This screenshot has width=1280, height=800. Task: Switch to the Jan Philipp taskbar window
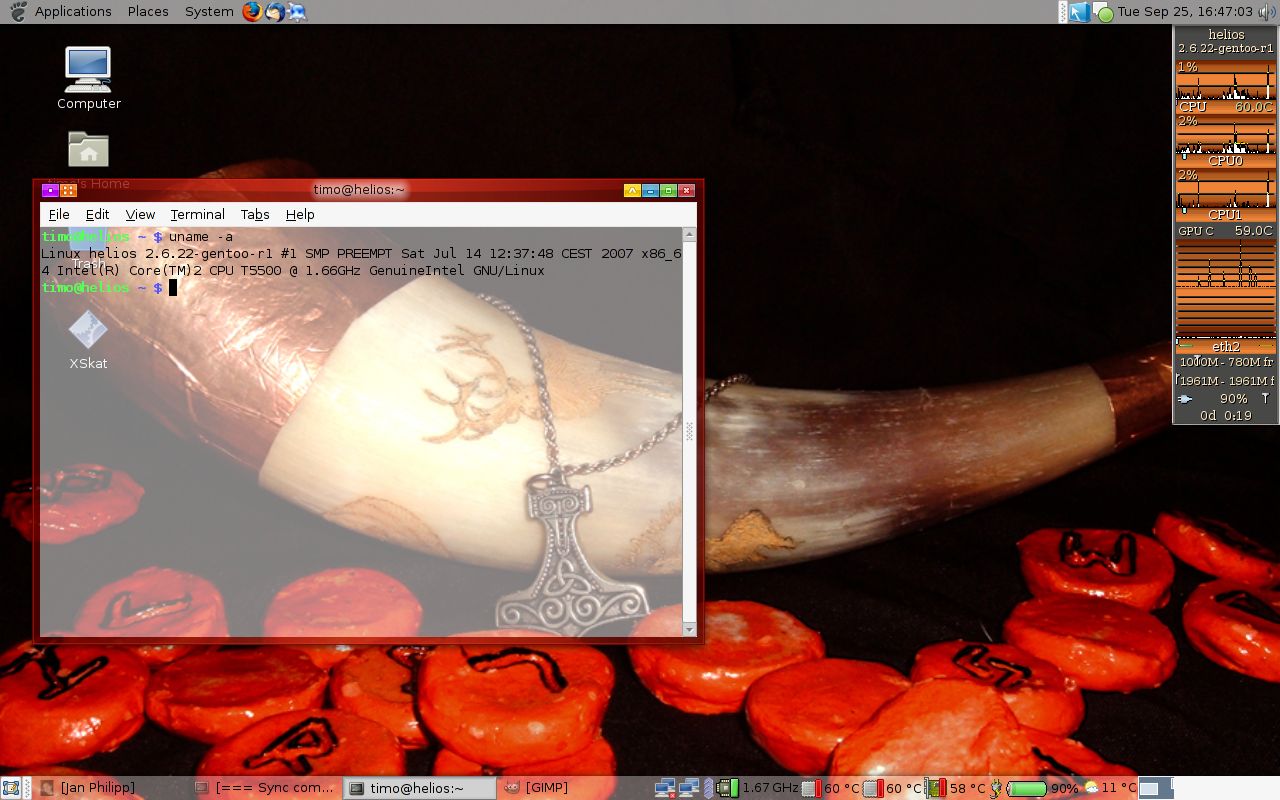pyautogui.click(x=106, y=788)
